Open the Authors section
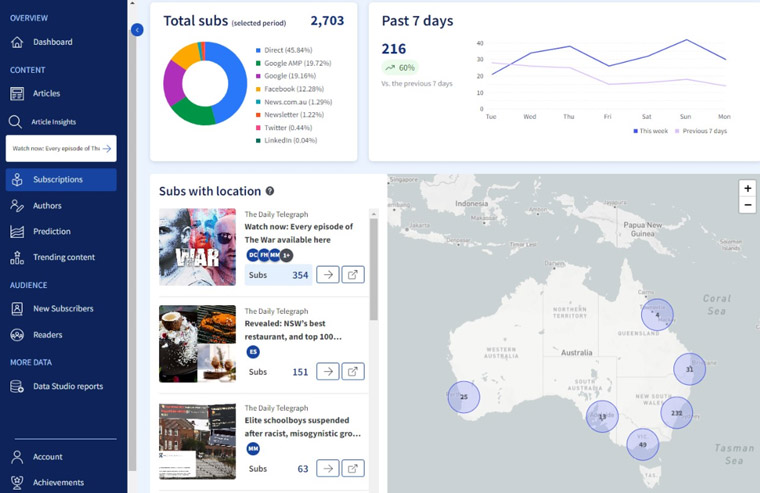Viewport: 760px width, 493px height. coord(47,206)
